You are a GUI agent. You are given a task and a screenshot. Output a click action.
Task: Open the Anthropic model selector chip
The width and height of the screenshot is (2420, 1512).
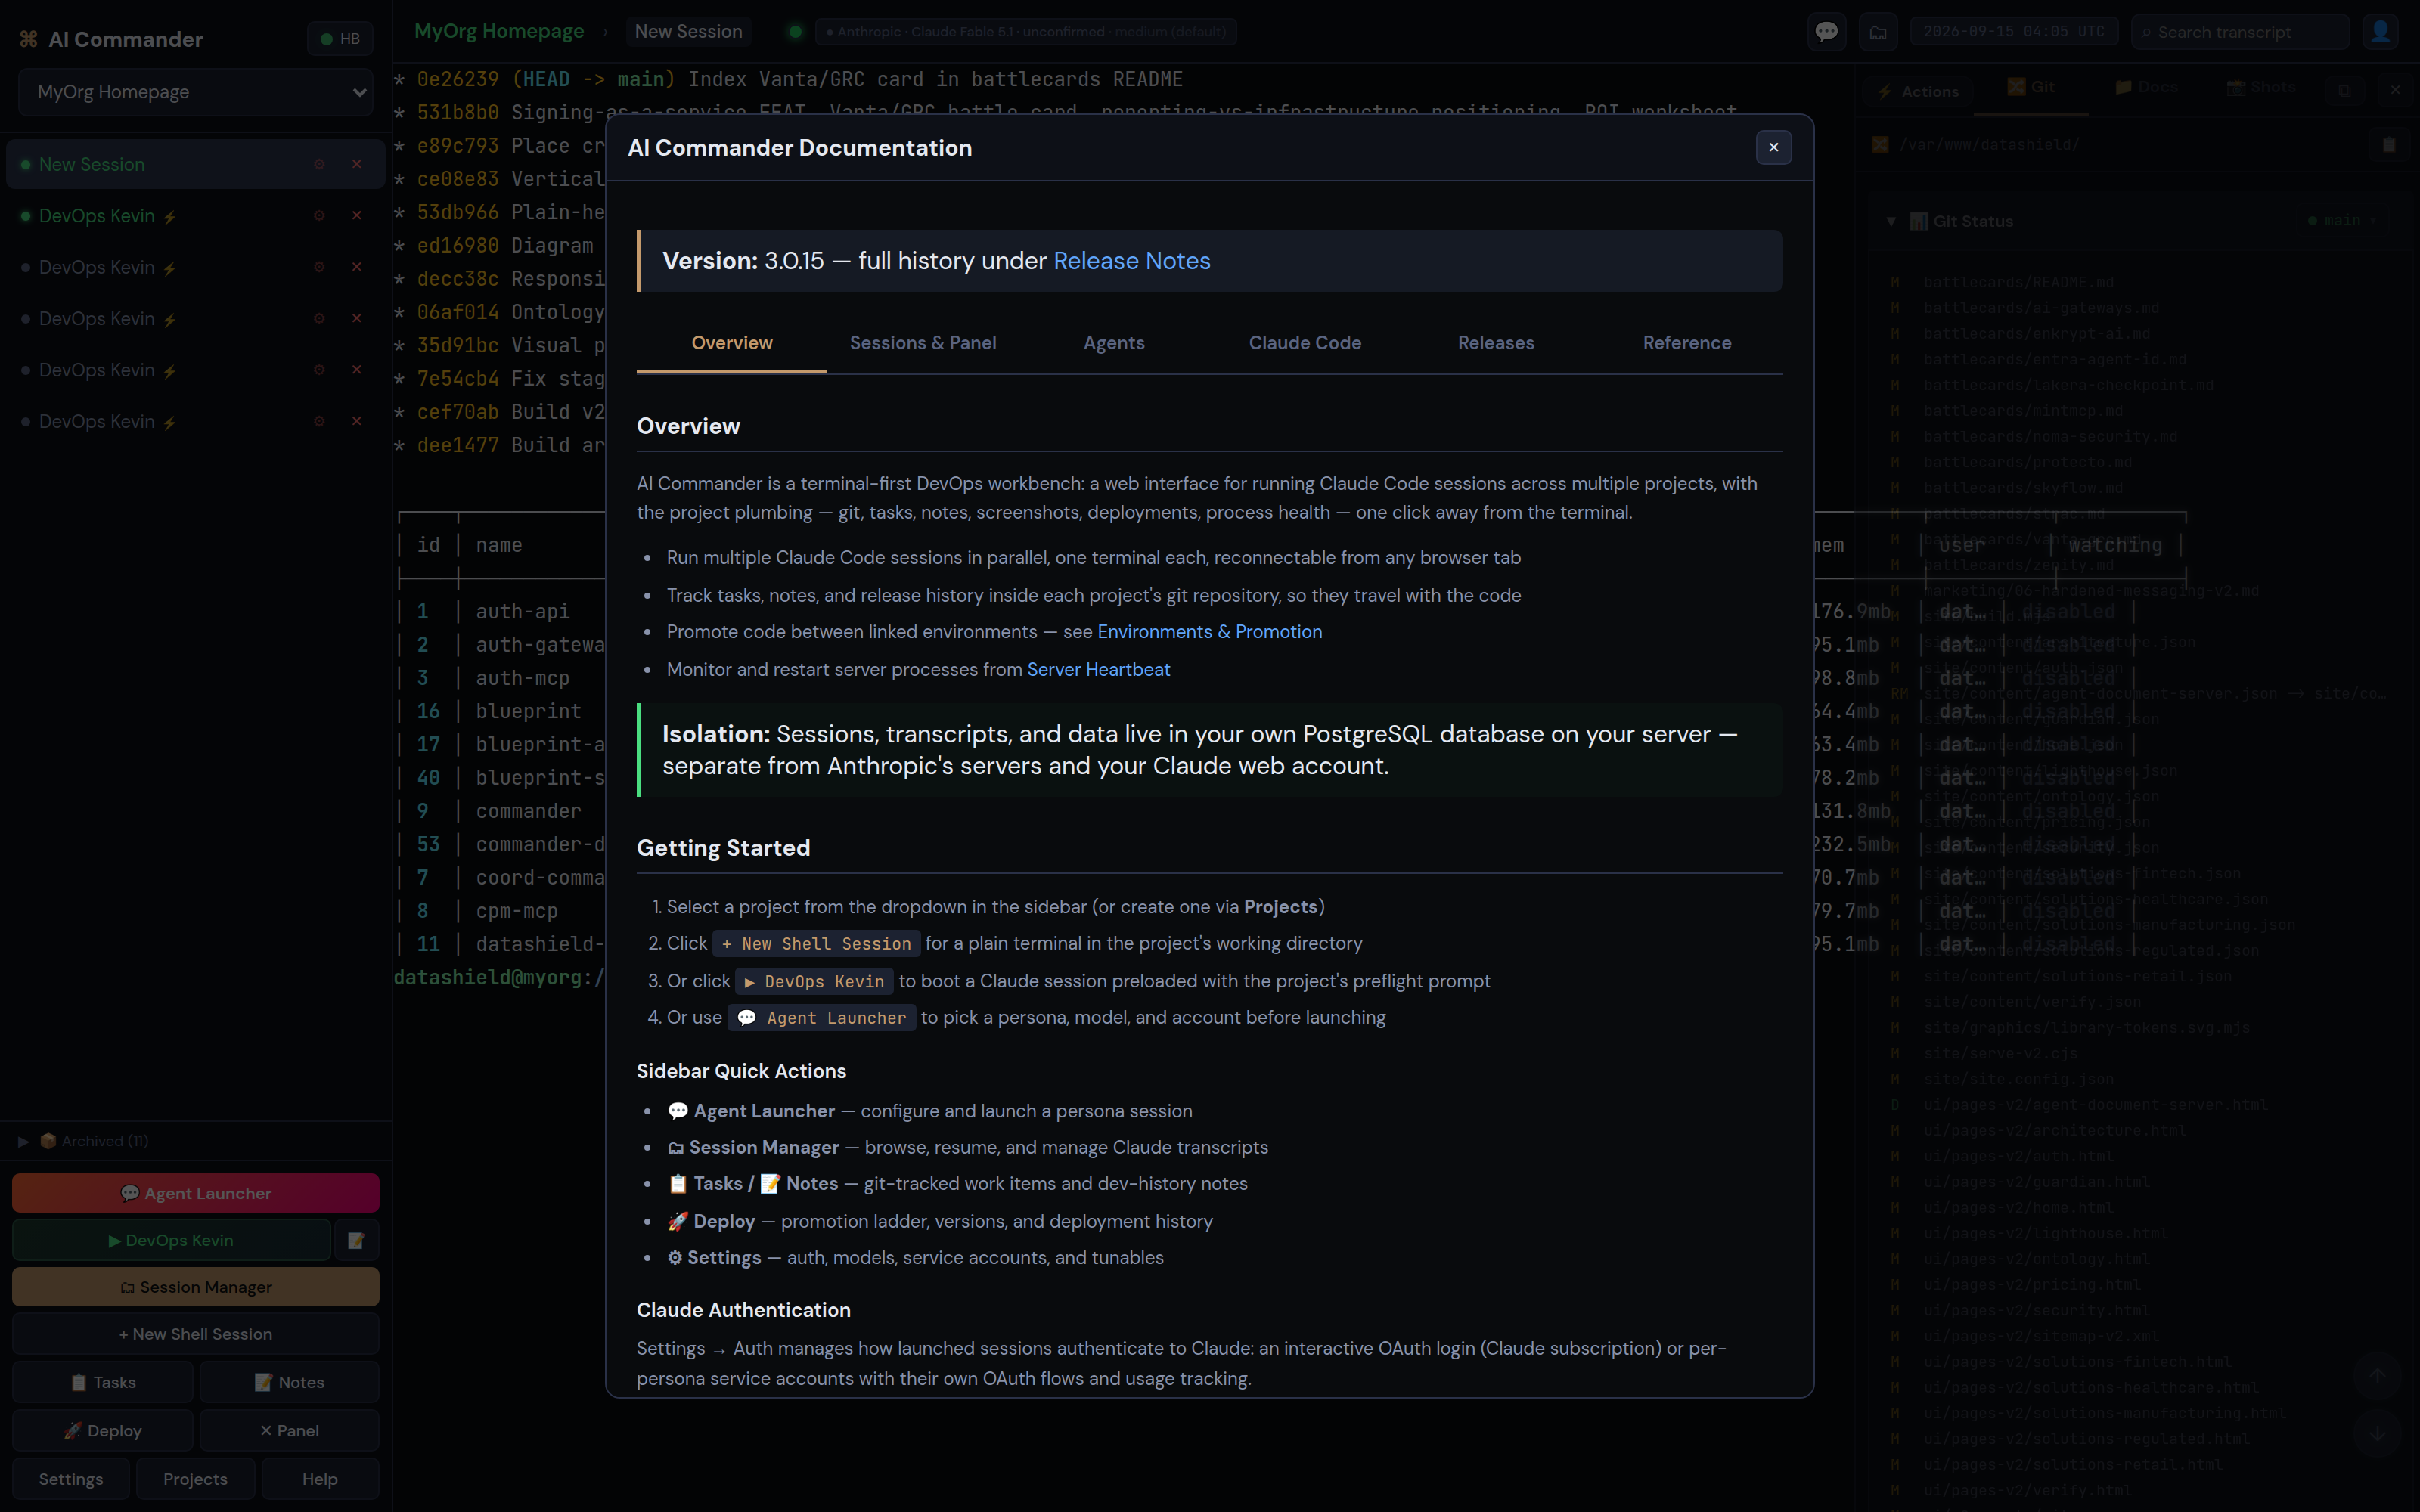[1026, 32]
